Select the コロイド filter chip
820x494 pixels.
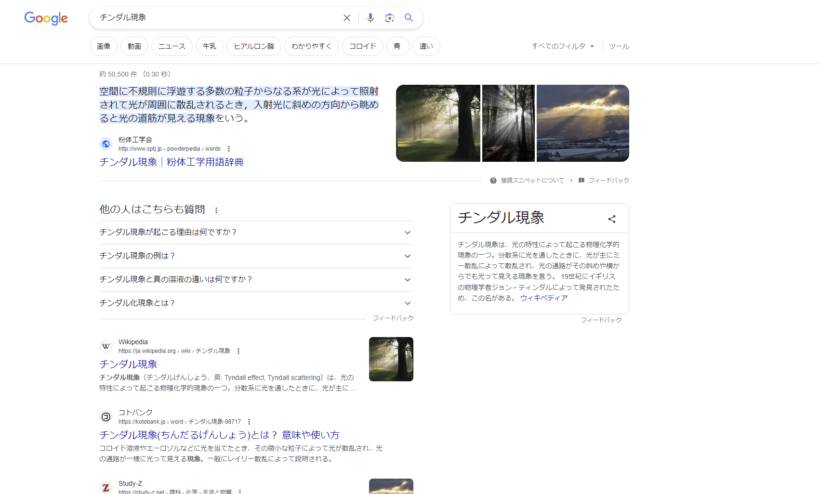tap(361, 46)
